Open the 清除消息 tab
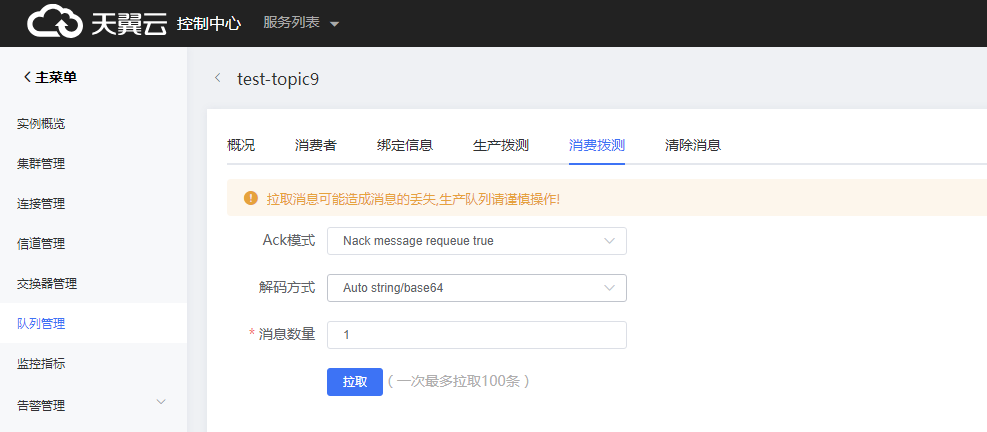 pos(693,145)
